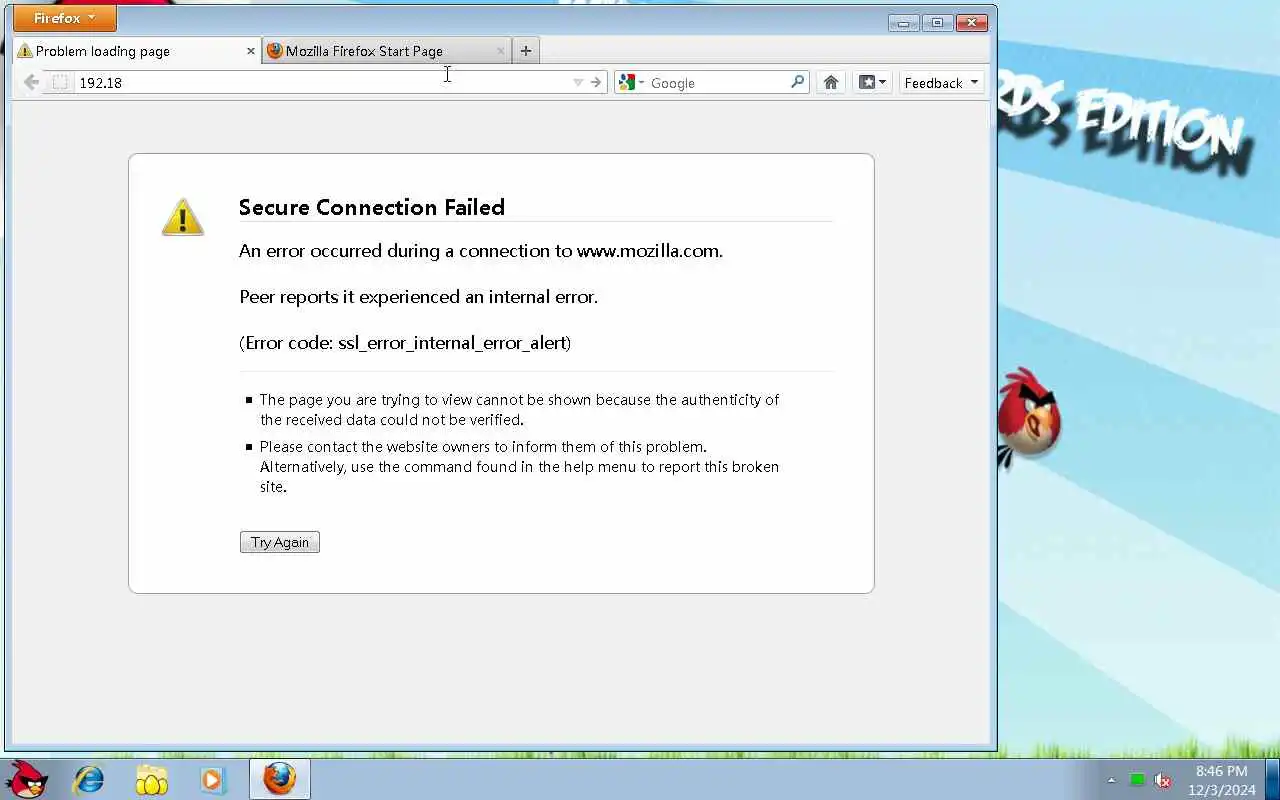The width and height of the screenshot is (1280, 800).
Task: Click the Try Again button
Action: pyautogui.click(x=280, y=542)
